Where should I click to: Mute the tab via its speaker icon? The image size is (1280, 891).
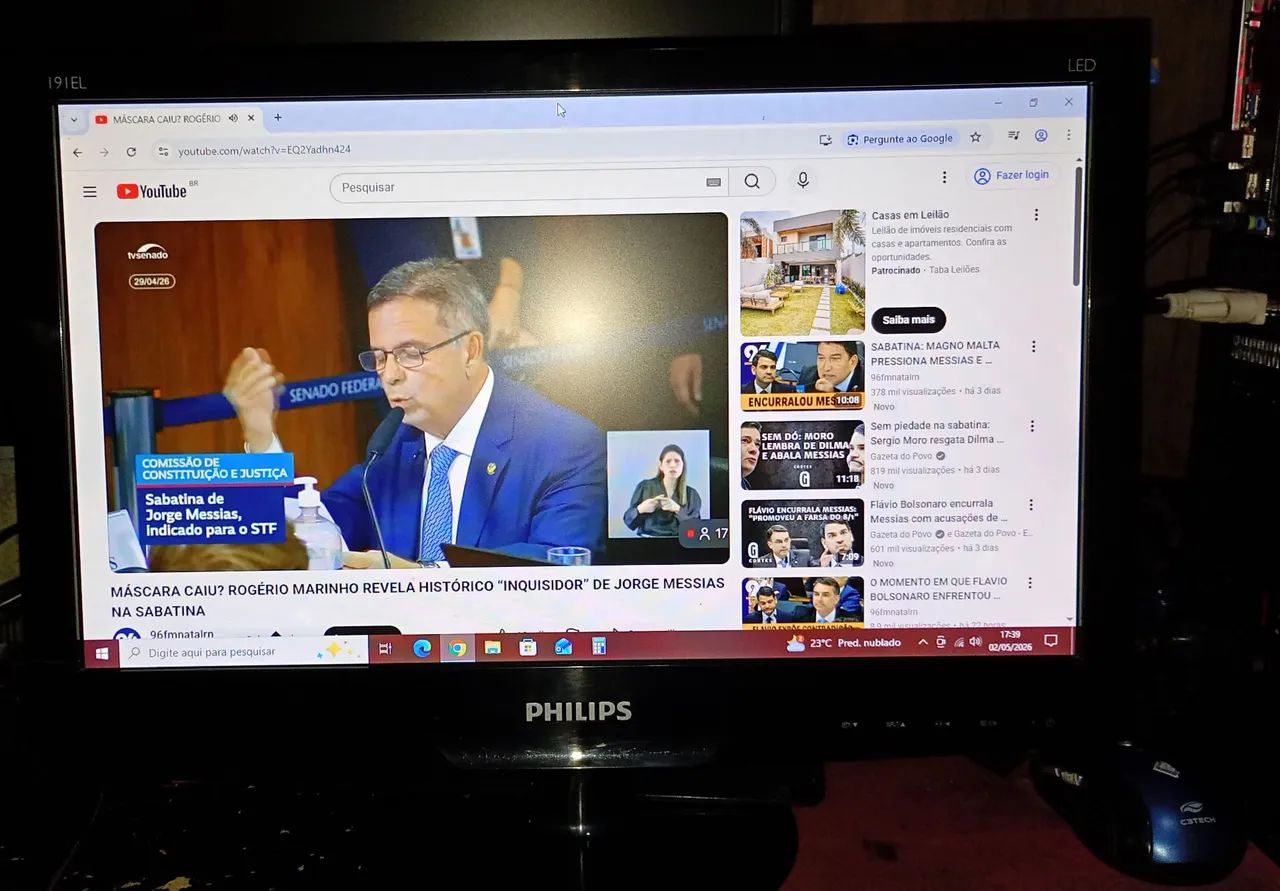(233, 118)
